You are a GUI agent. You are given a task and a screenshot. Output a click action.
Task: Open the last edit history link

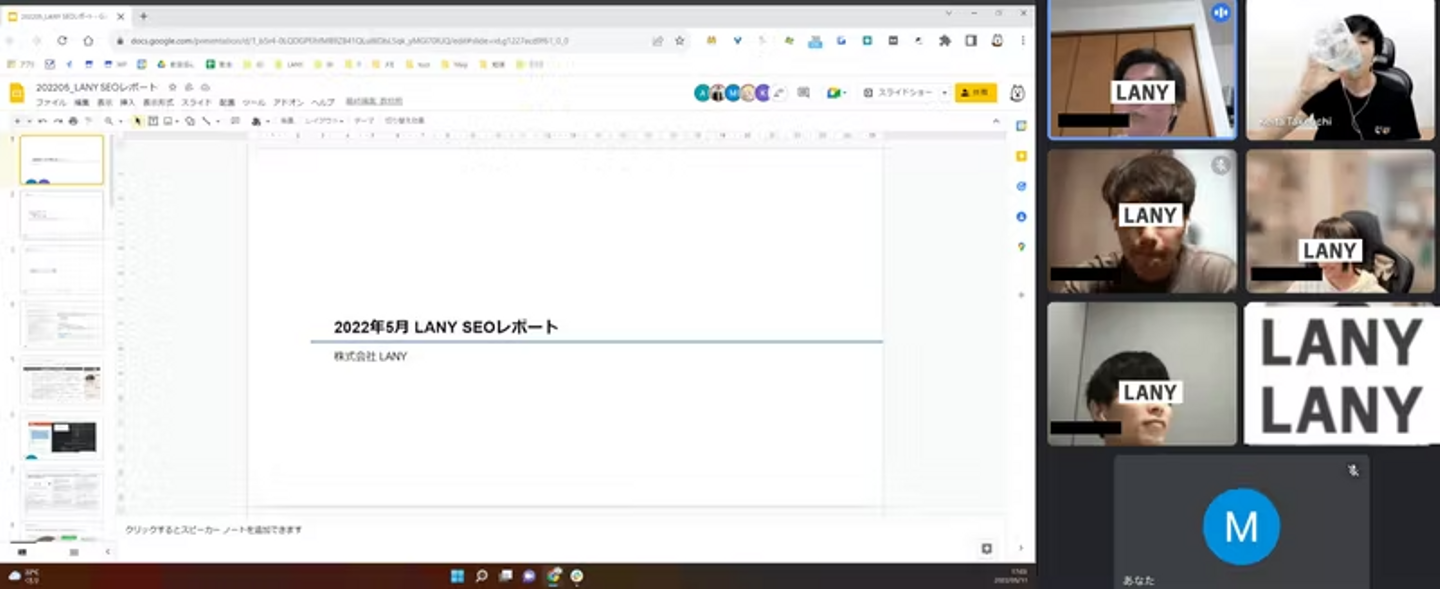374,103
